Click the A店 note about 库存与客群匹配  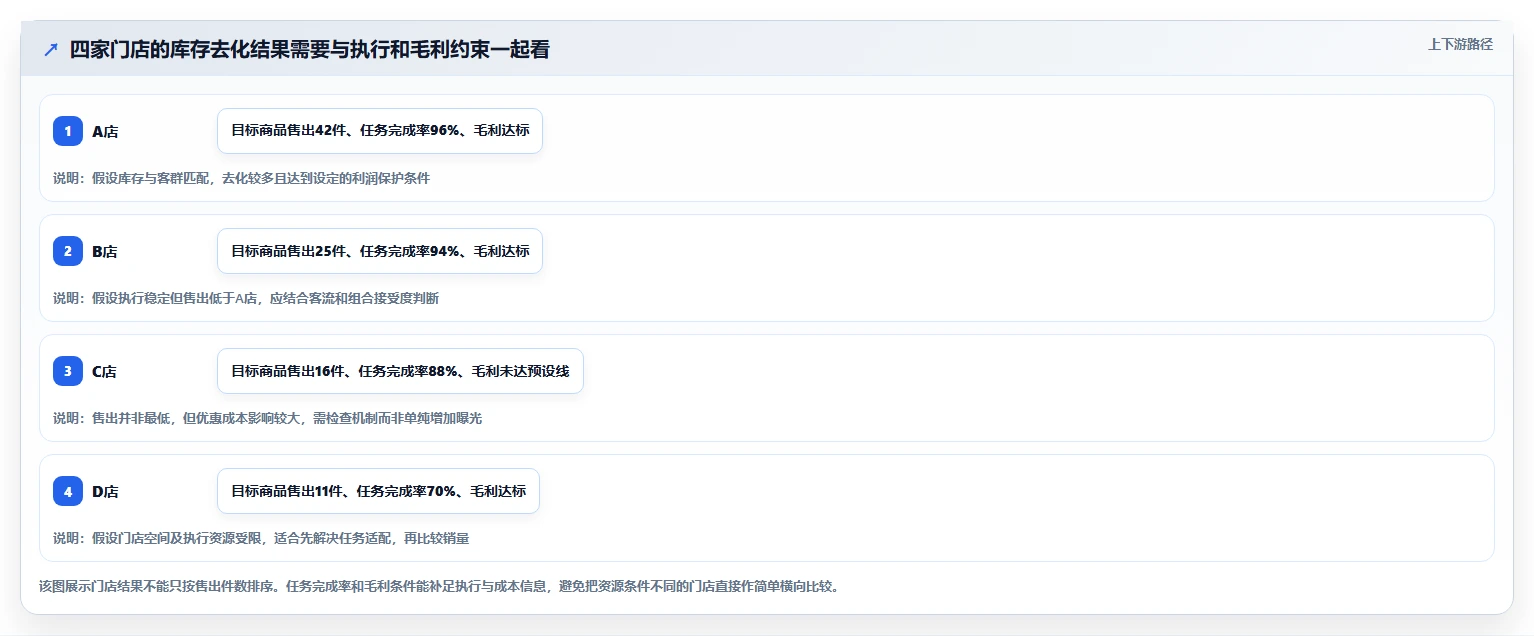click(x=241, y=178)
